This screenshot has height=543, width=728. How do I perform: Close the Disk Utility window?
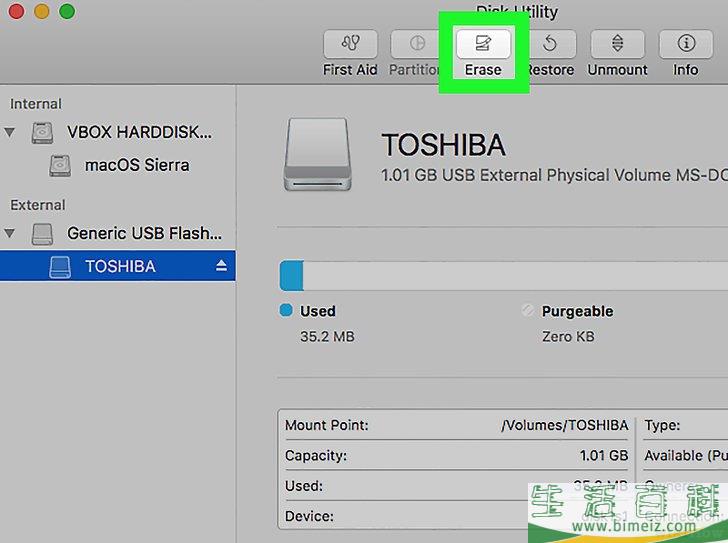pos(16,11)
